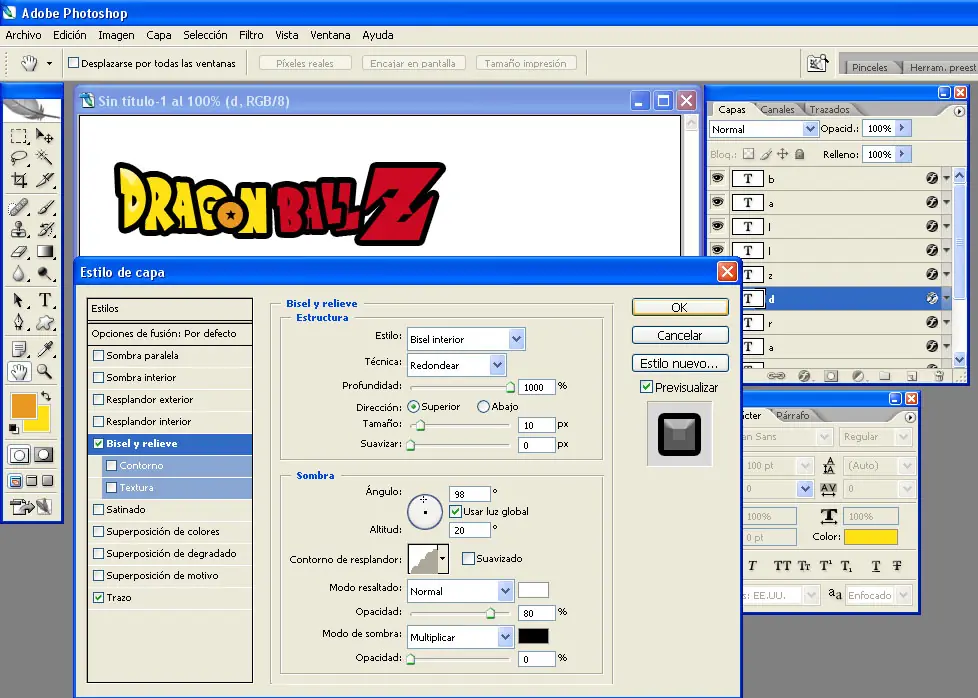The image size is (978, 698).
Task: Enable the Sombra interior checkbox
Action: pos(99,377)
